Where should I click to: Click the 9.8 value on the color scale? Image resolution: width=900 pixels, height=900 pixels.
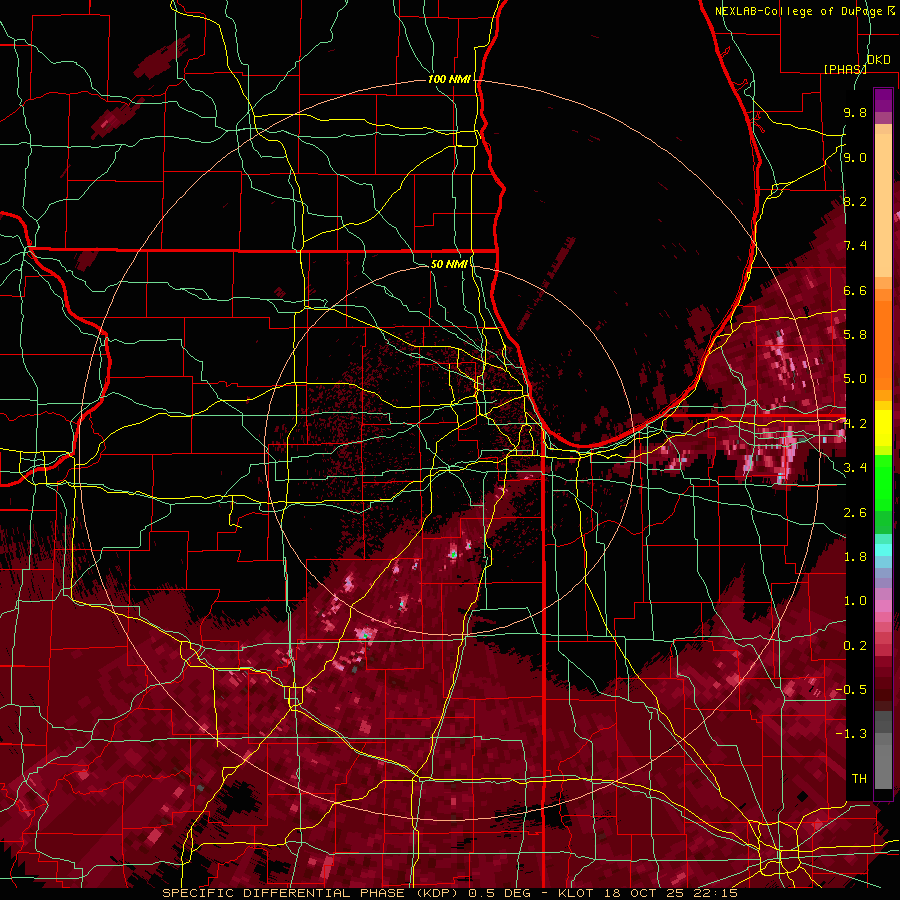(x=855, y=112)
